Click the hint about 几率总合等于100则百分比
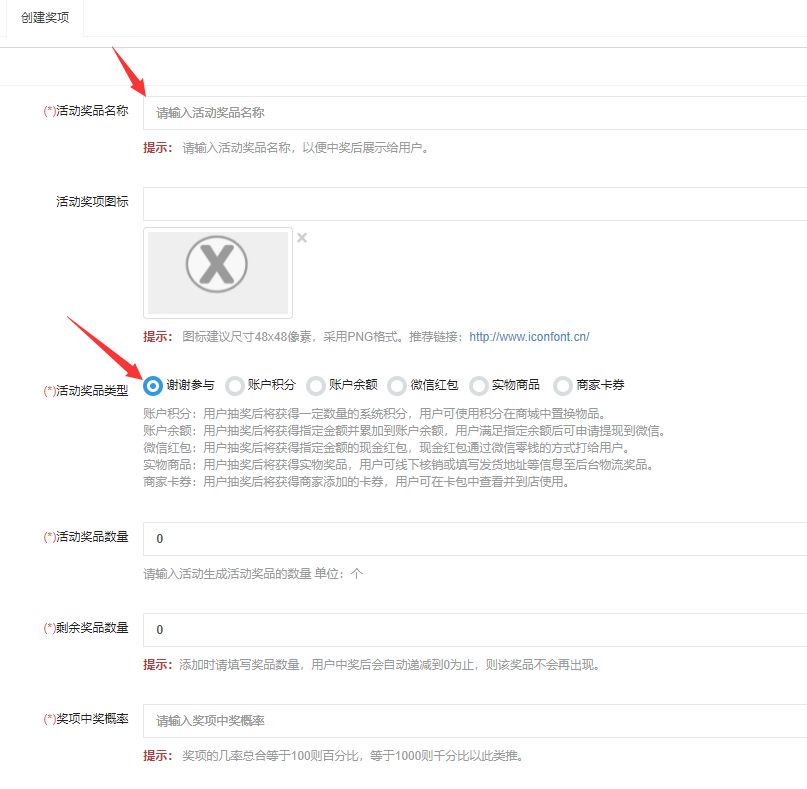The width and height of the screenshot is (807, 789). click(334, 756)
